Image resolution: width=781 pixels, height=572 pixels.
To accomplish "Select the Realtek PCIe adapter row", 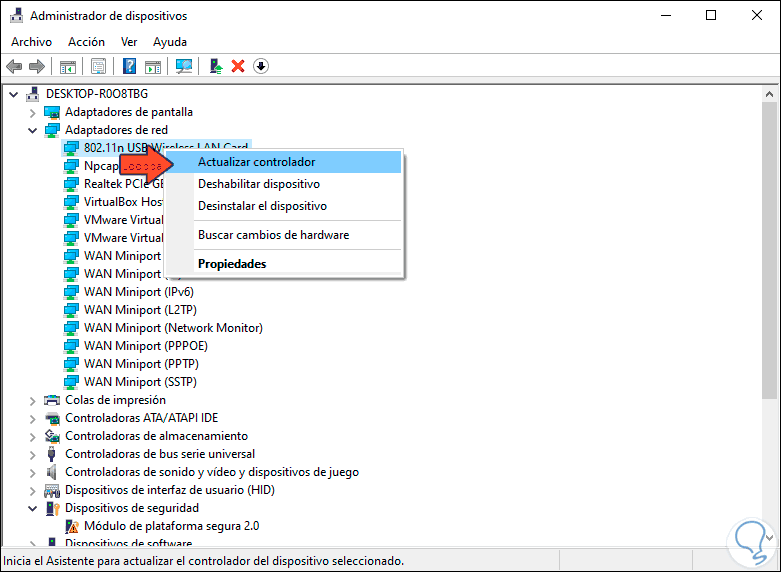I will click(124, 184).
